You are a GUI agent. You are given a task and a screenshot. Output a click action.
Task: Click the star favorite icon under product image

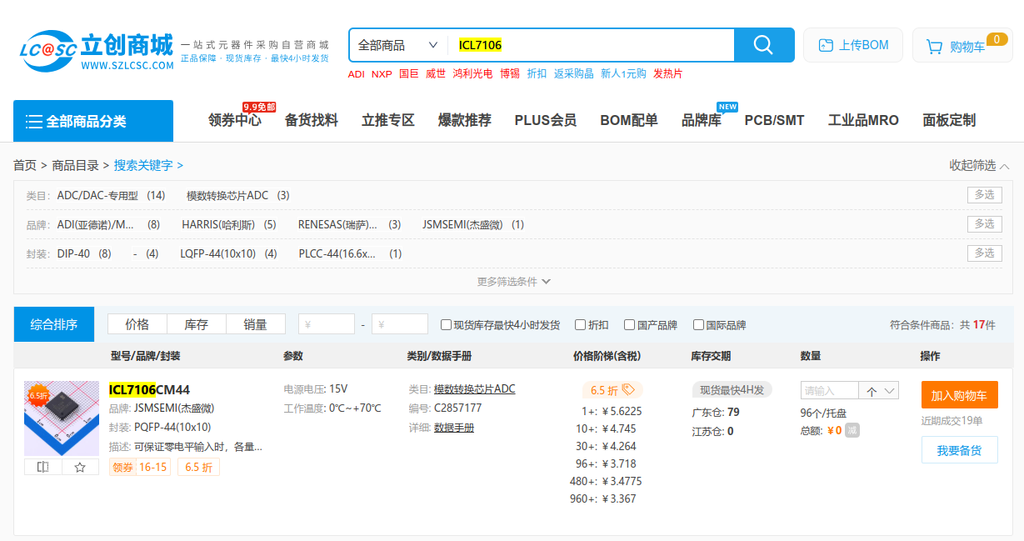coord(80,467)
